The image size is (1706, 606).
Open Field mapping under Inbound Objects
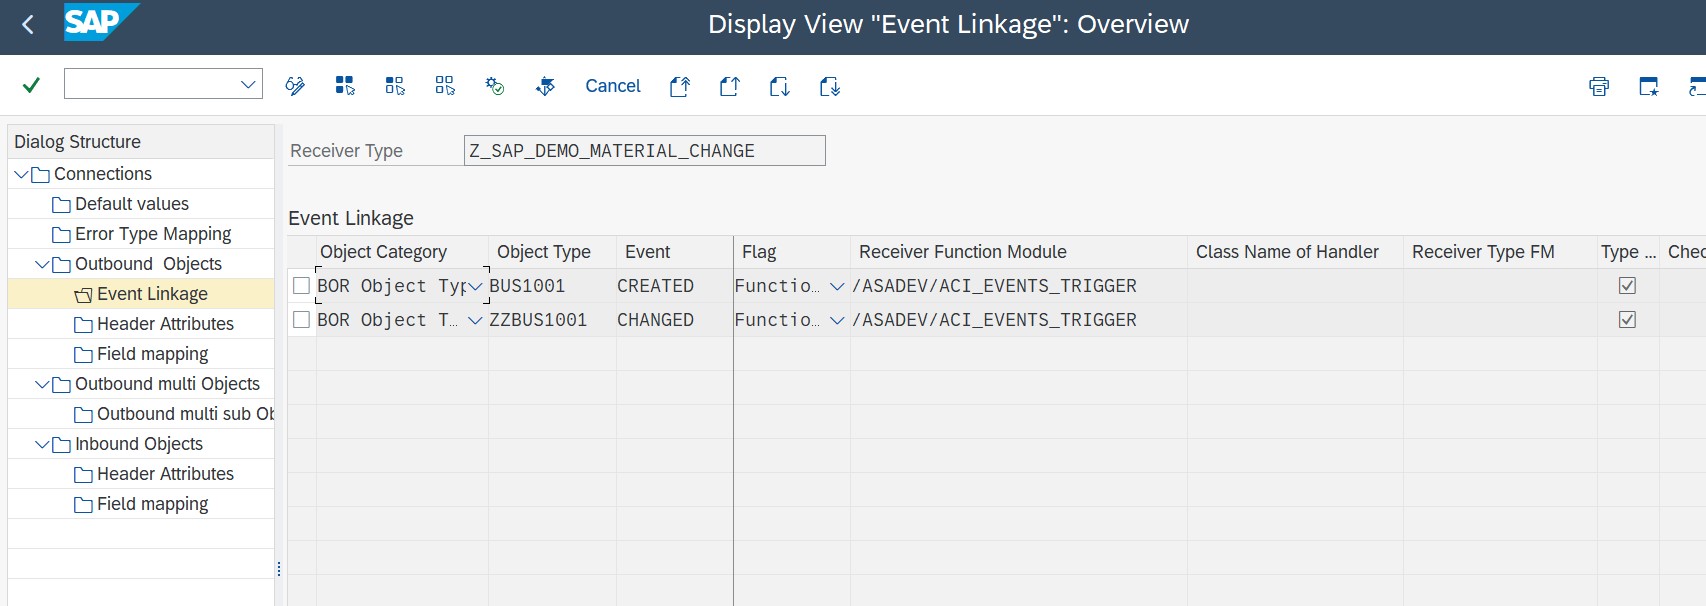[x=142, y=504]
